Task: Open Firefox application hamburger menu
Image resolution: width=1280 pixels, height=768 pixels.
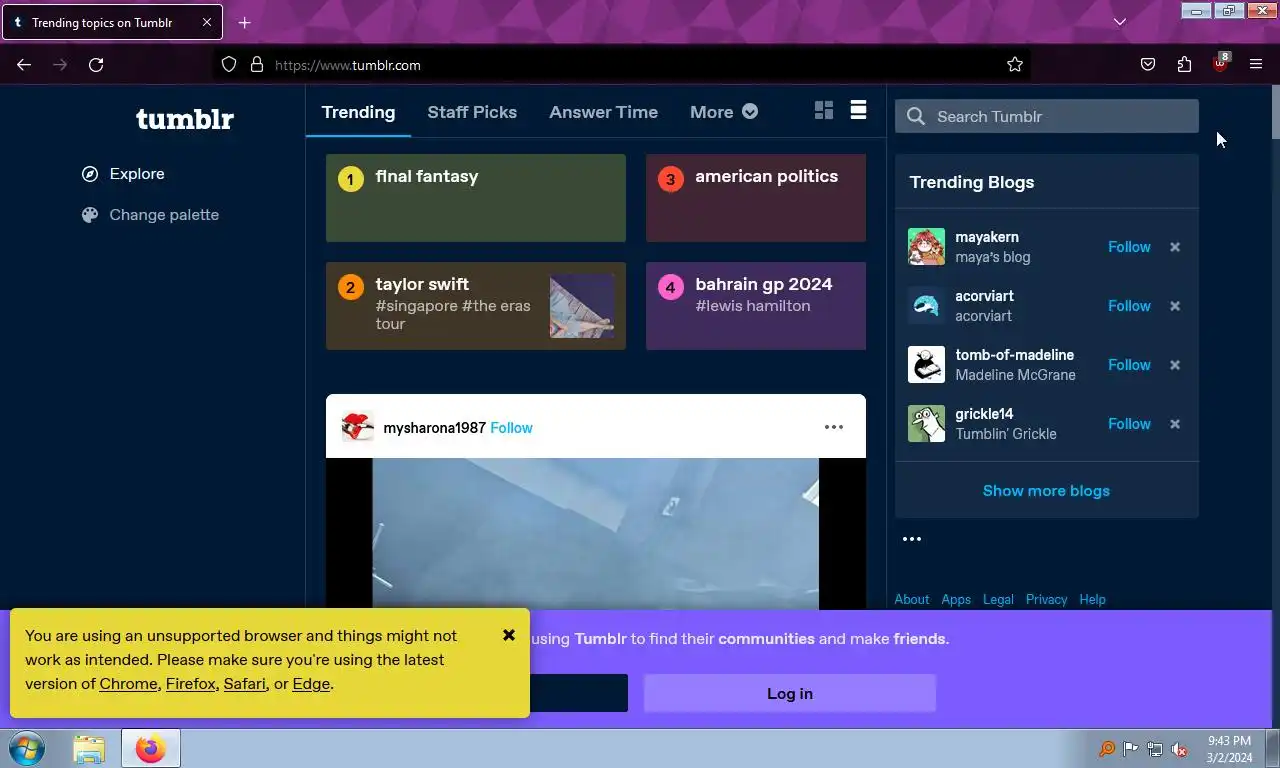Action: 1256,65
